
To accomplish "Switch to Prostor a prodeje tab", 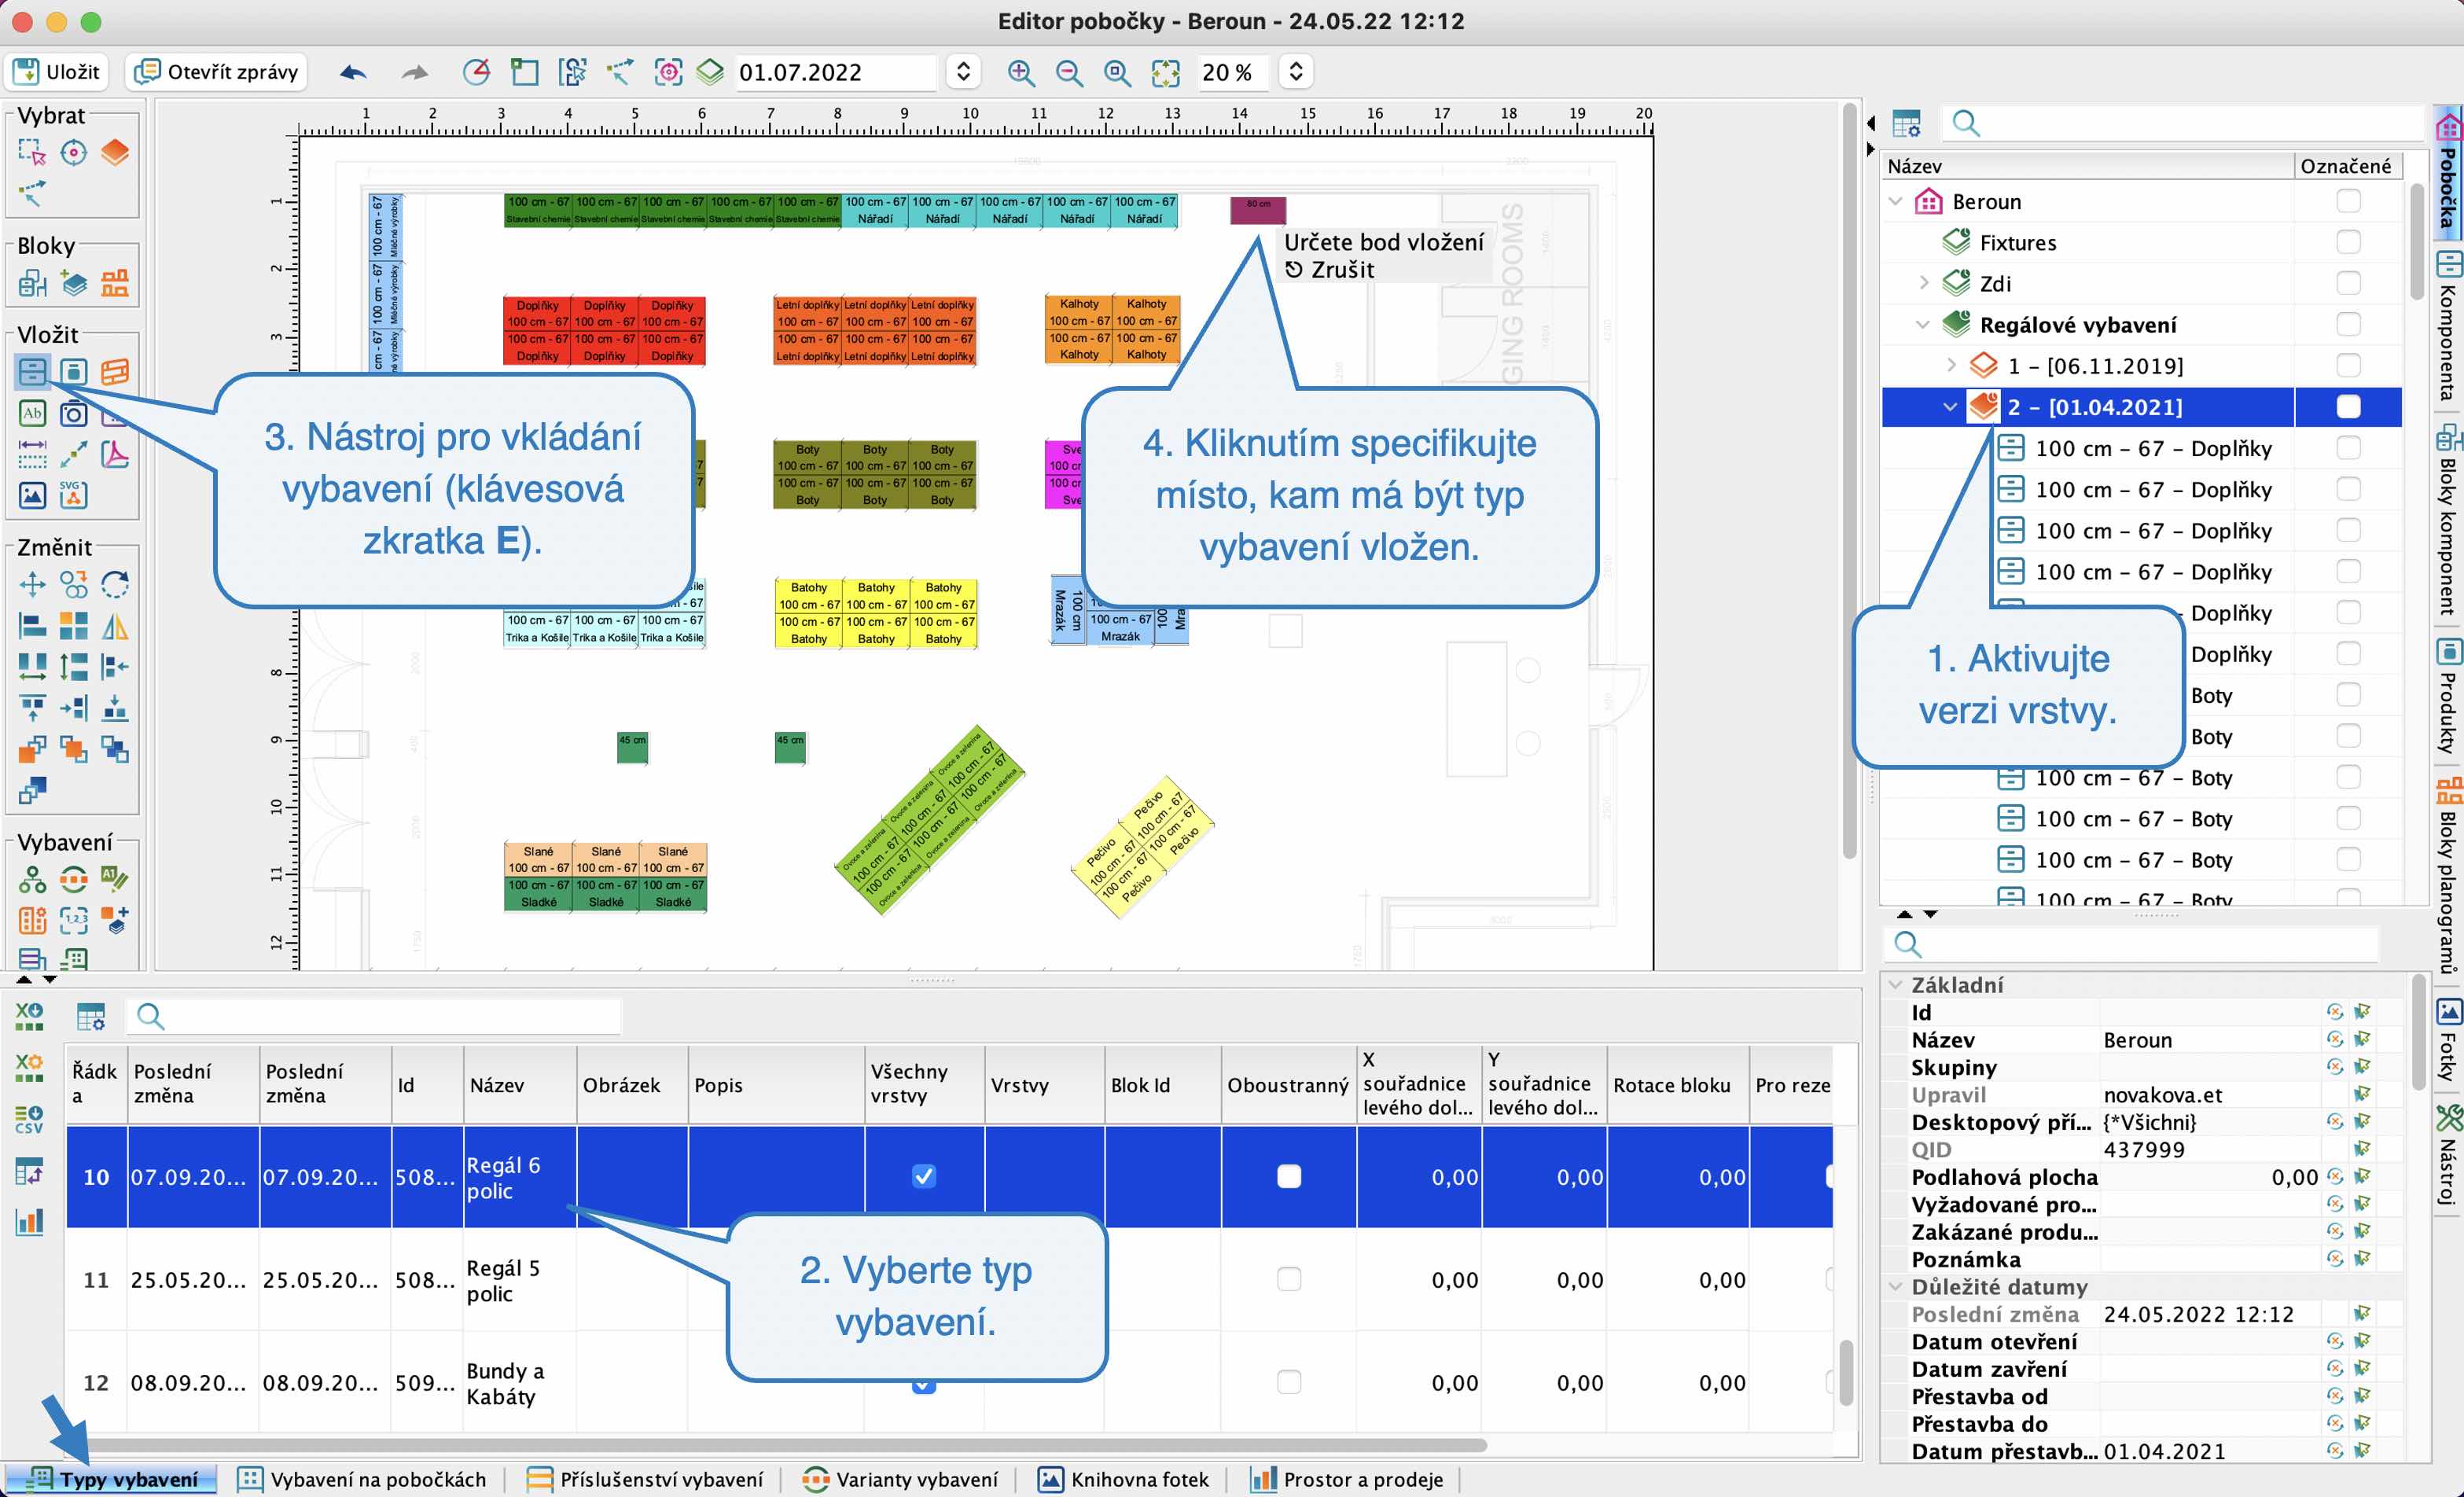I will [1346, 1480].
